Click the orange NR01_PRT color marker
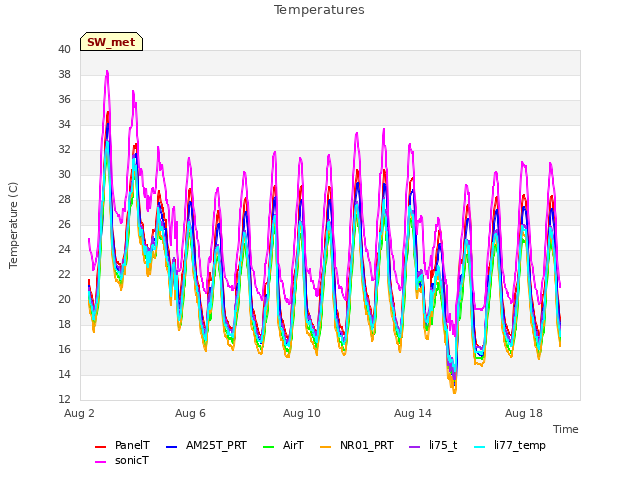This screenshot has height=480, width=640. (x=325, y=447)
